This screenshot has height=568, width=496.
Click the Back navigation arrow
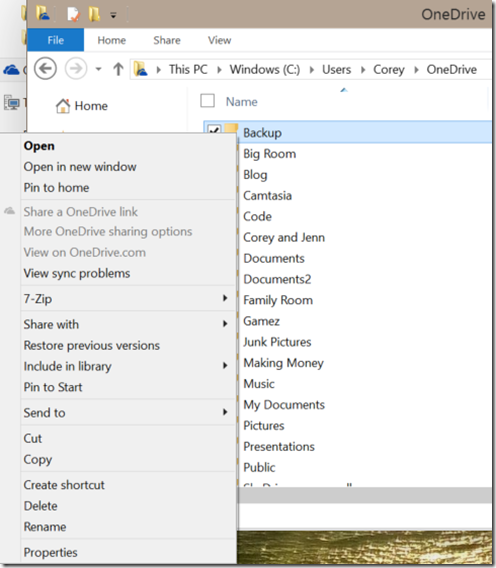45,68
